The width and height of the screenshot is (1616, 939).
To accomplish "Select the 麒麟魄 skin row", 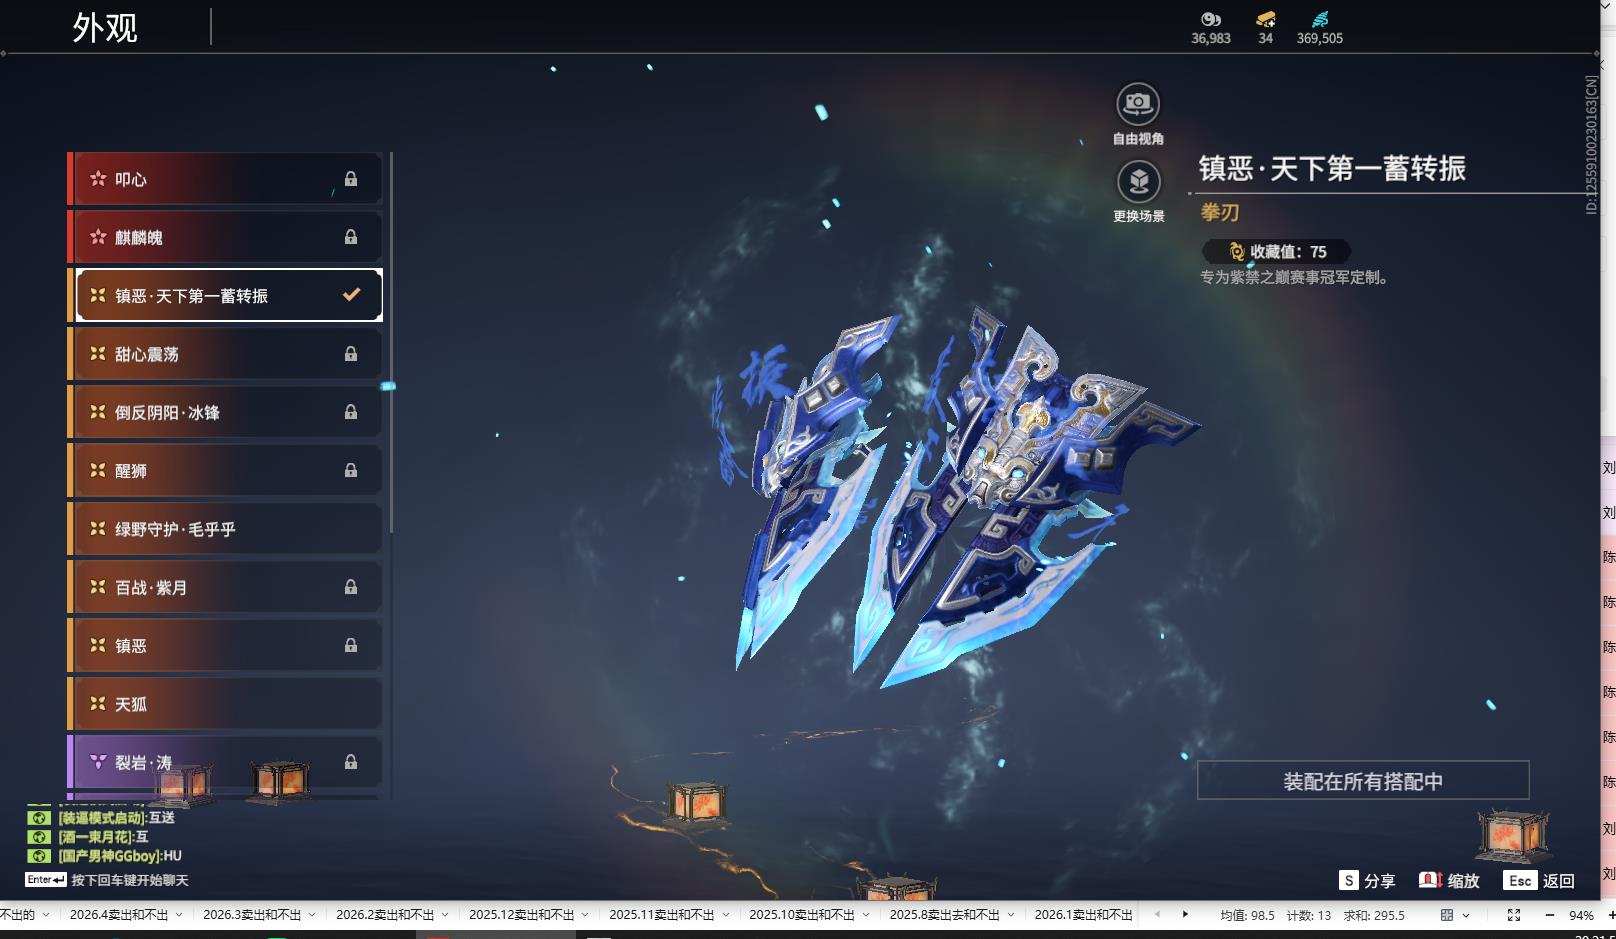I will point(225,237).
